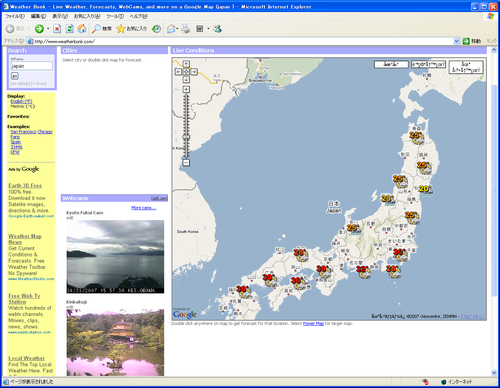Switch display to English (°F) units
Viewport: 500px width, 388px height.
click(x=21, y=101)
